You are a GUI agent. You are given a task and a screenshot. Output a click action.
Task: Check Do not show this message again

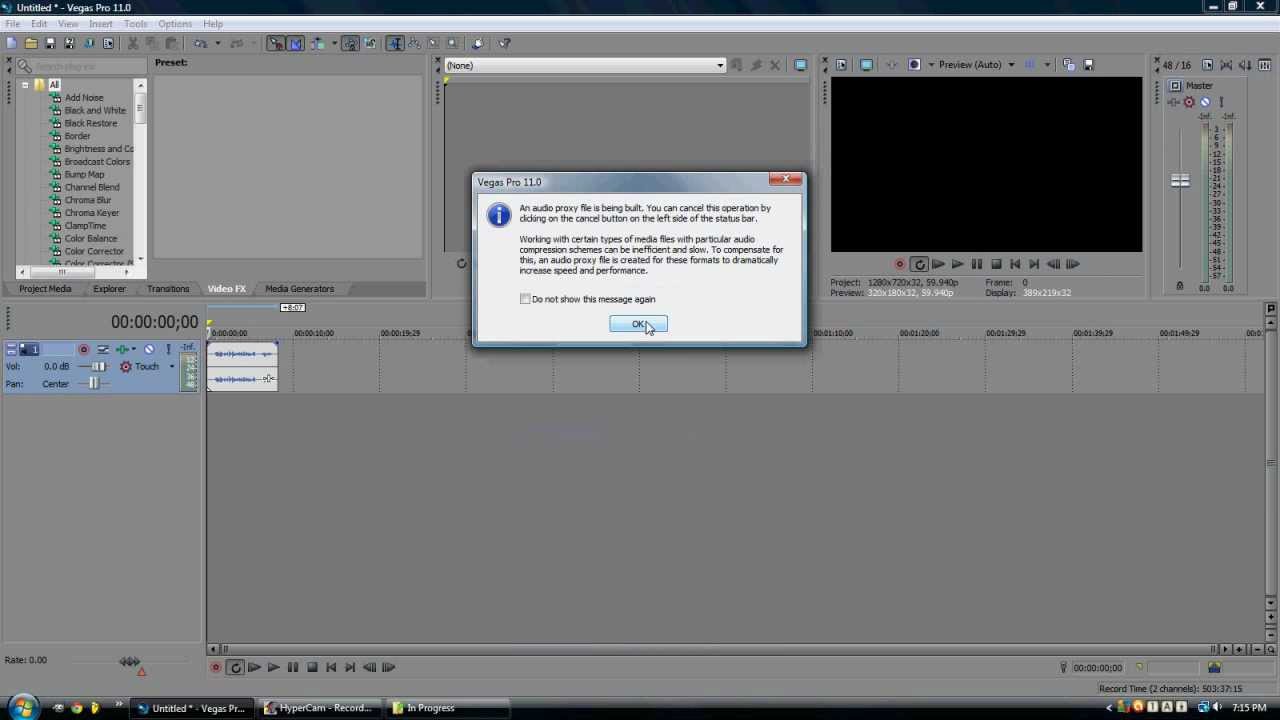(525, 299)
